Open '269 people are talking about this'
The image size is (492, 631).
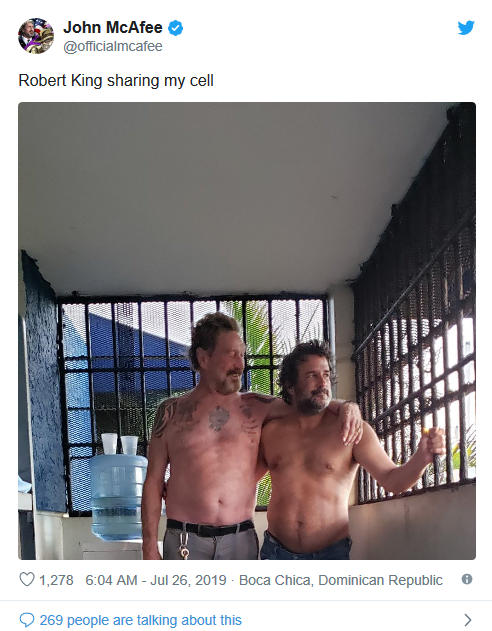140,620
